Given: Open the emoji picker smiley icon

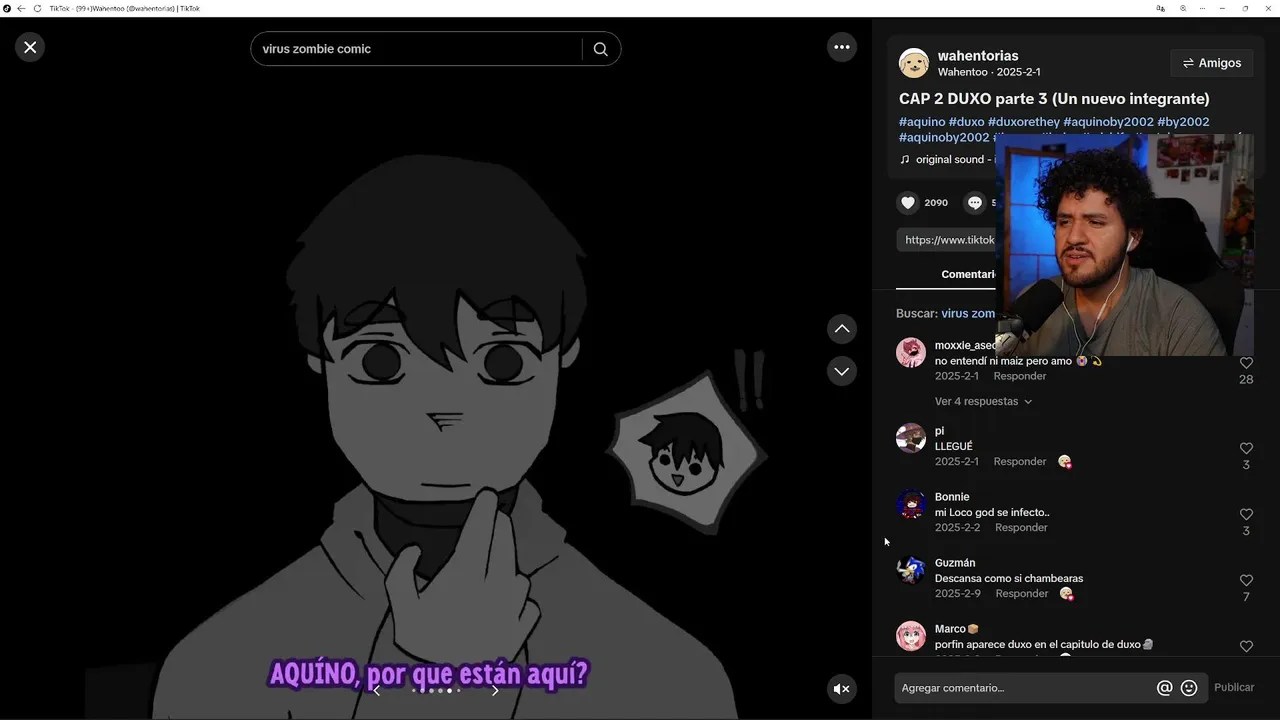Looking at the screenshot, I should point(1189,688).
